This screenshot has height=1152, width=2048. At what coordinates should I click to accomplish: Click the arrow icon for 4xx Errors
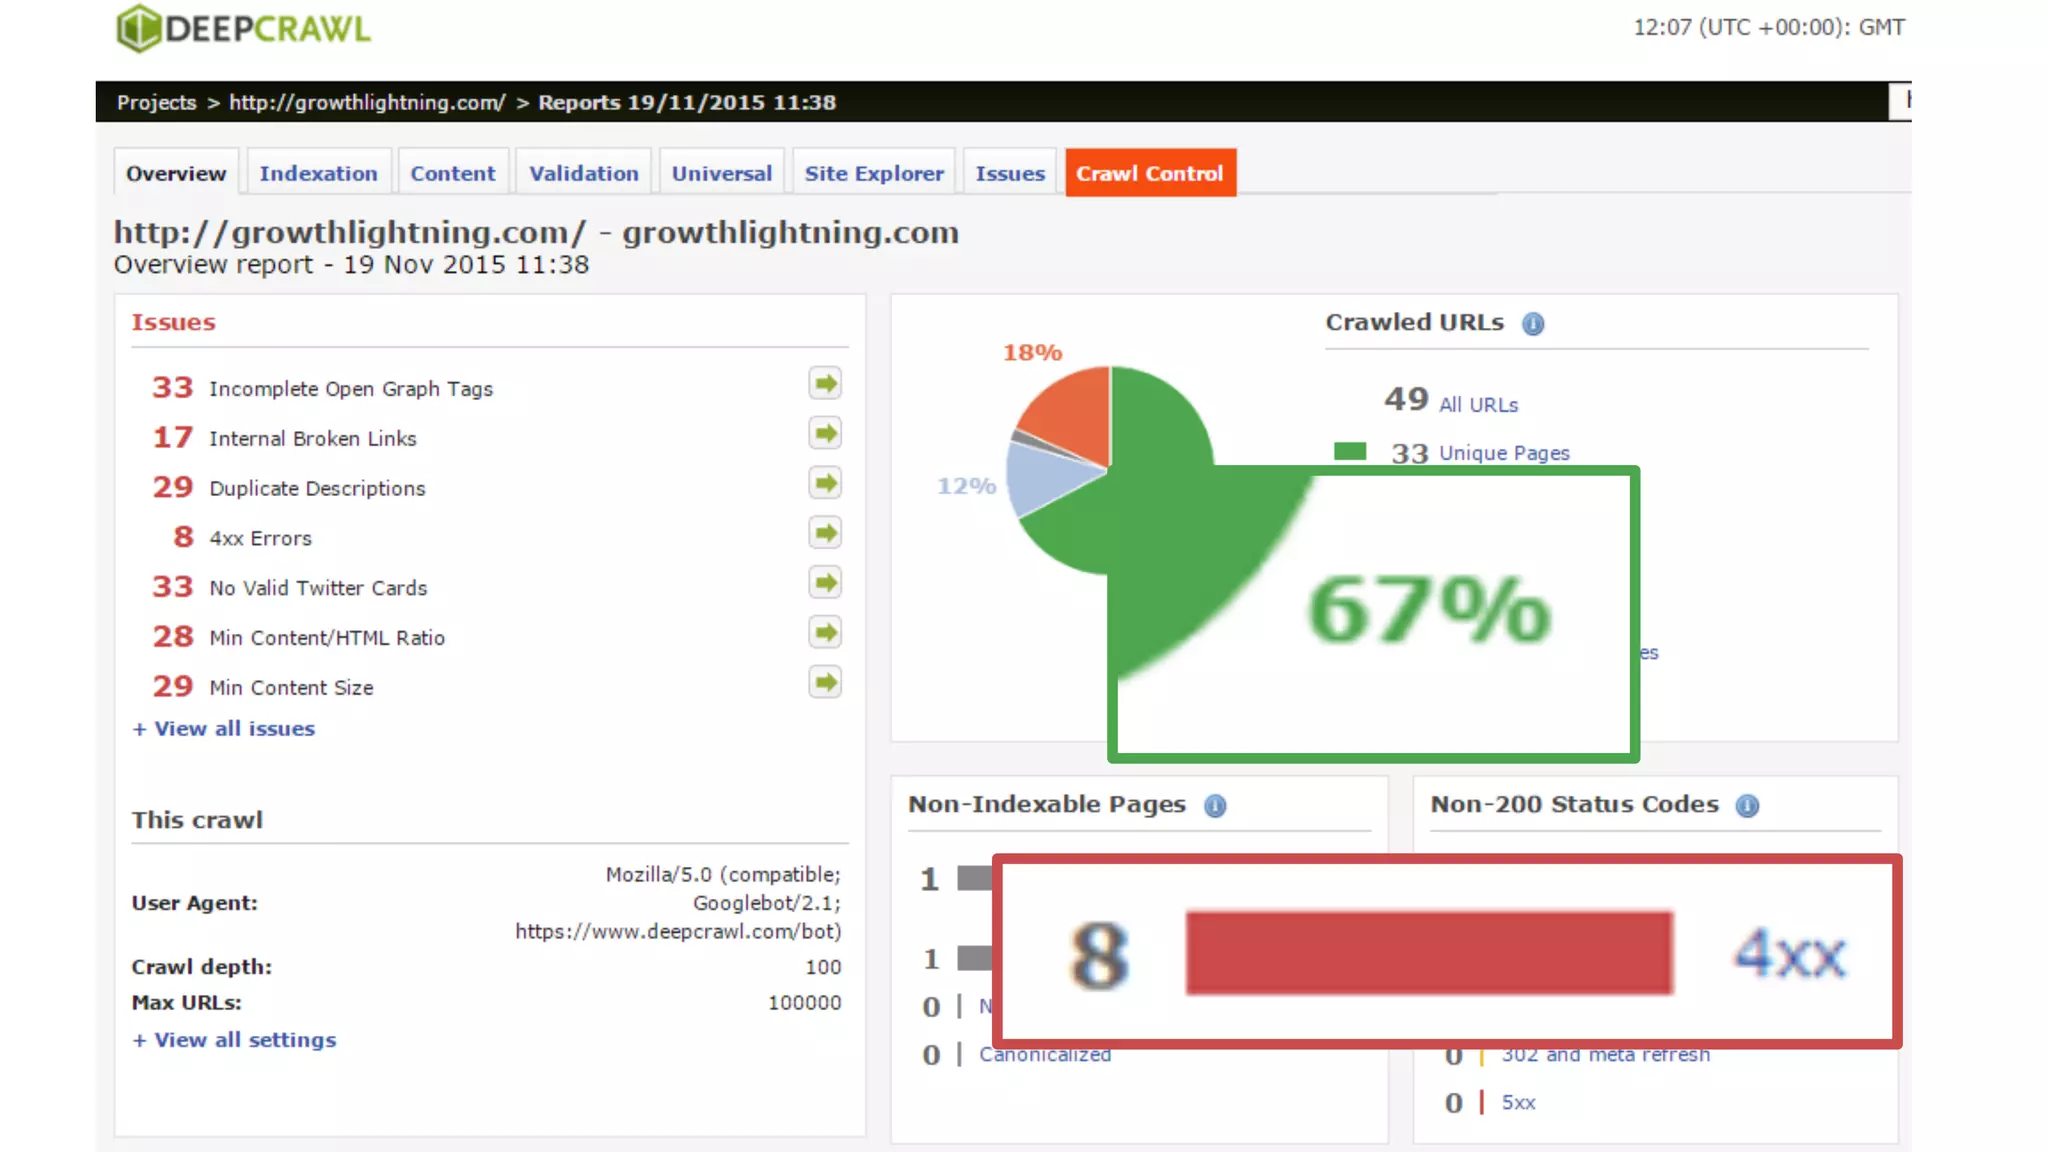[x=825, y=533]
